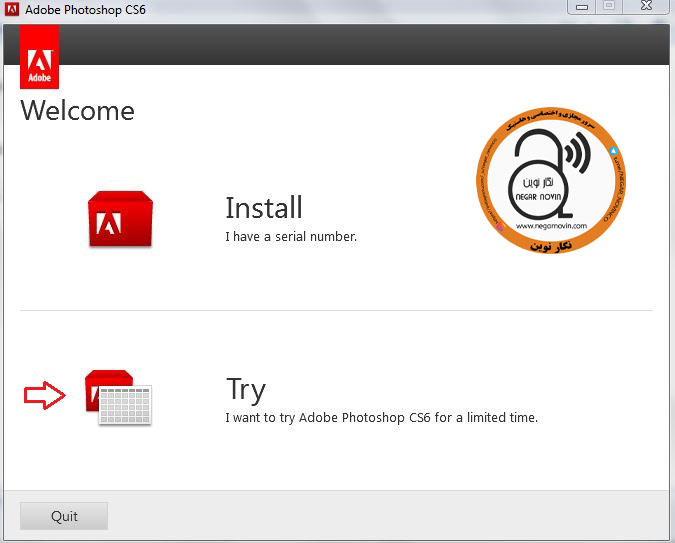Click the Photoshop icon in title bar
675x543 pixels.
12,9
